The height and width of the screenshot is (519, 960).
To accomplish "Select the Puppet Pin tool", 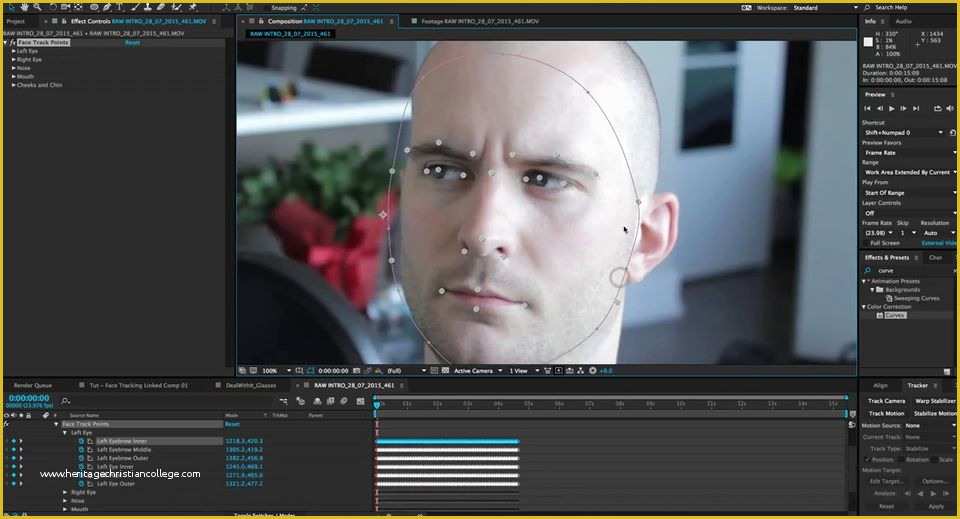I will pyautogui.click(x=192, y=7).
